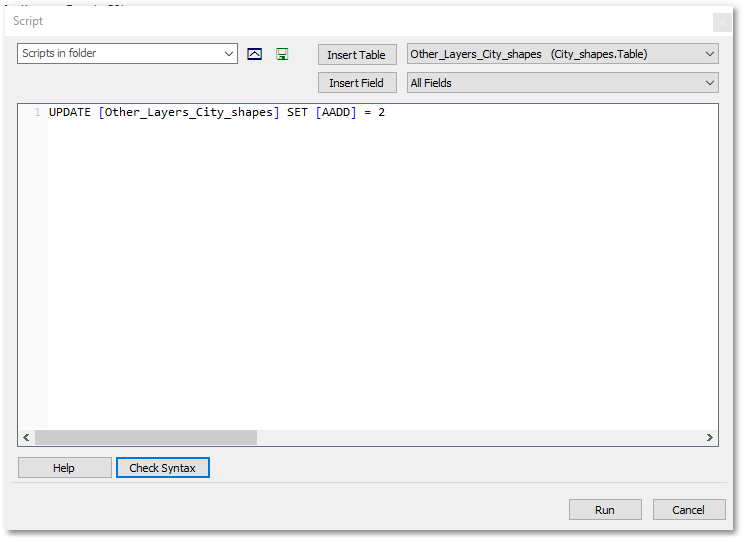
Task: Click line number 1 in the gutter
Action: [x=37, y=112]
